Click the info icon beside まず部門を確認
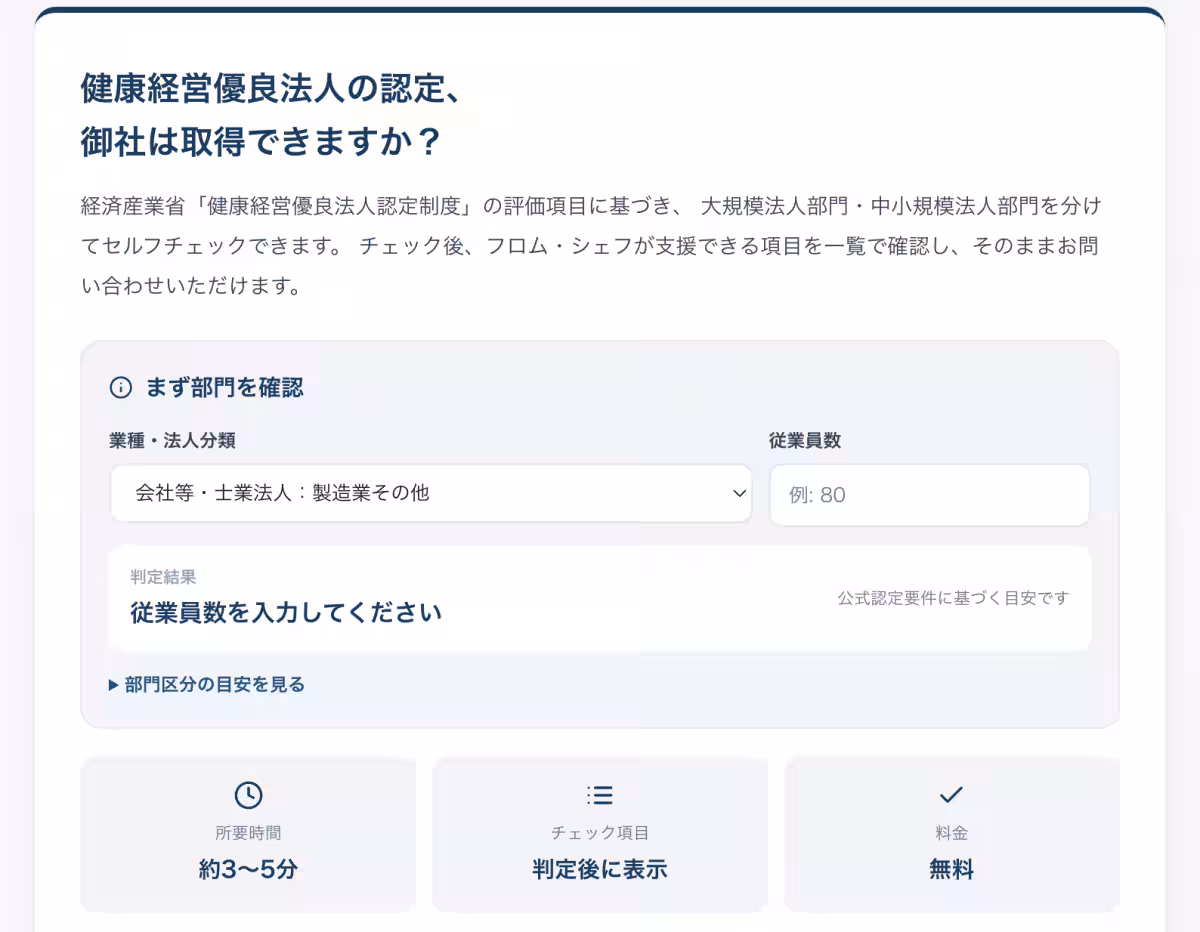Image resolution: width=1200 pixels, height=932 pixels. [121, 388]
